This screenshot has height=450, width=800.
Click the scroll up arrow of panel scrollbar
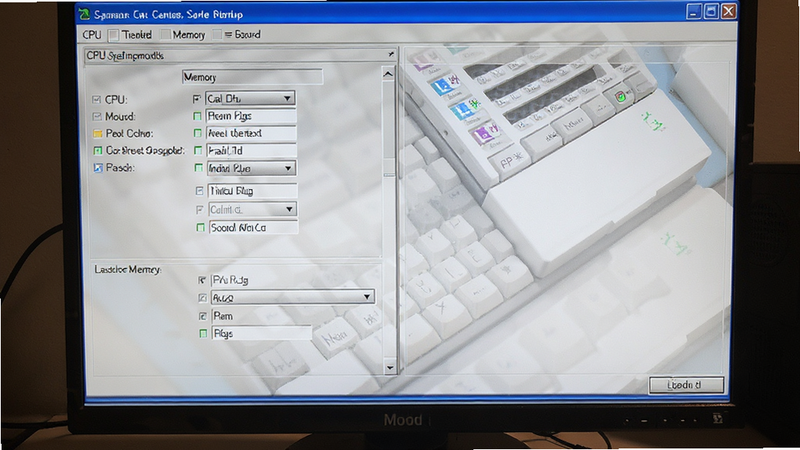point(388,74)
